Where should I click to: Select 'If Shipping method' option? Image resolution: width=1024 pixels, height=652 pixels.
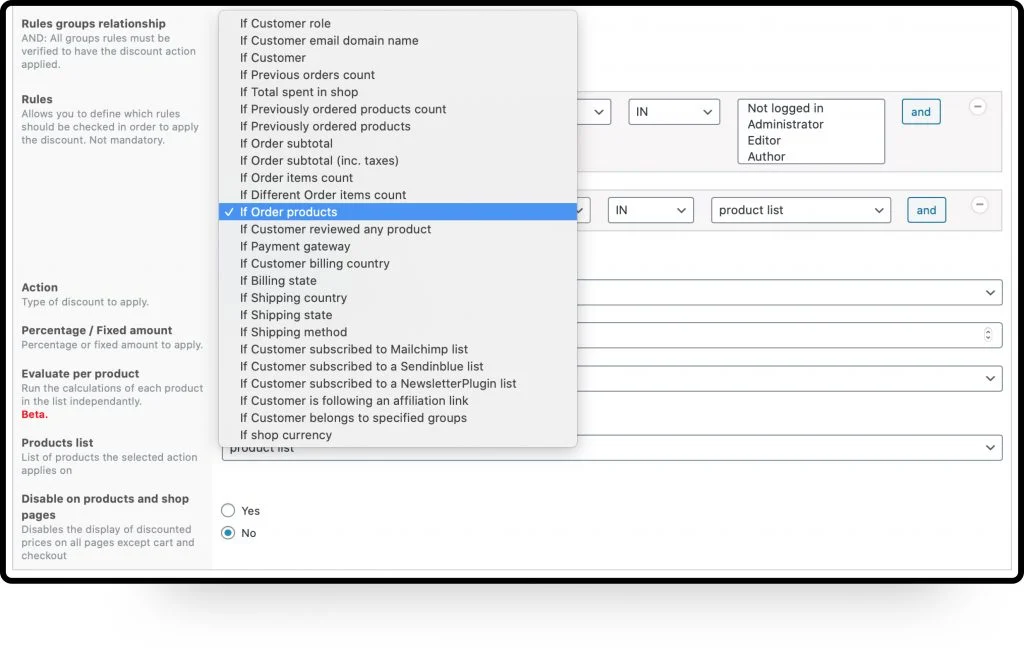[x=293, y=332]
